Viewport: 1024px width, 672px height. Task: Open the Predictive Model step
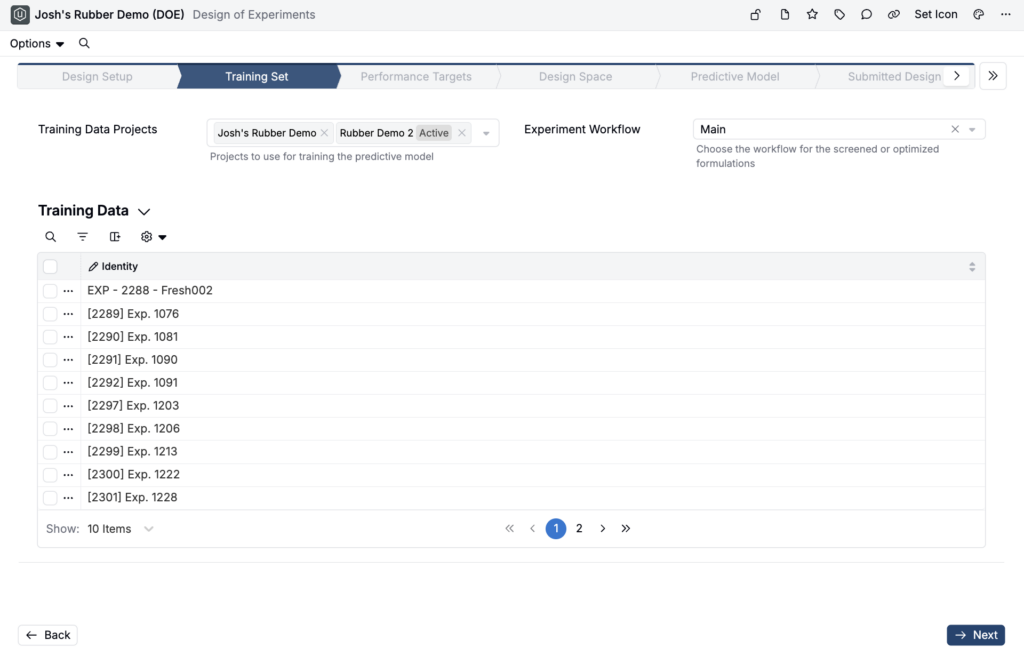tap(735, 76)
